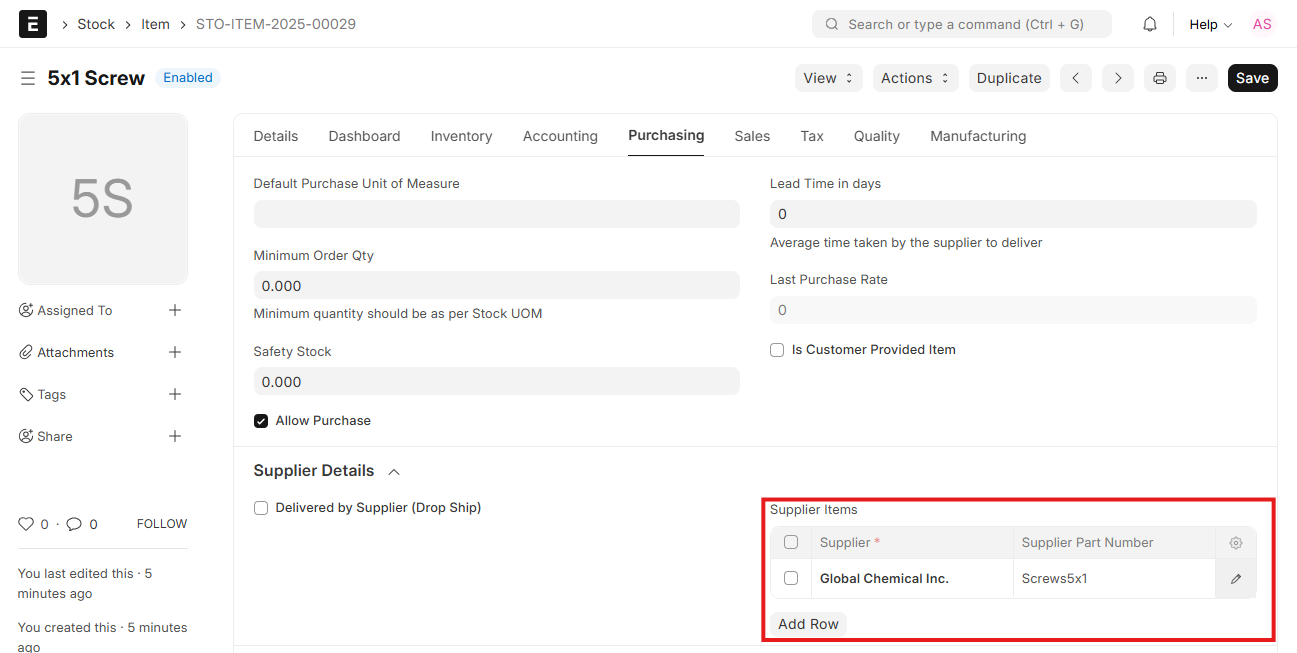
Task: Toggle the sidebar with the hamburger icon
Action: coord(27,77)
